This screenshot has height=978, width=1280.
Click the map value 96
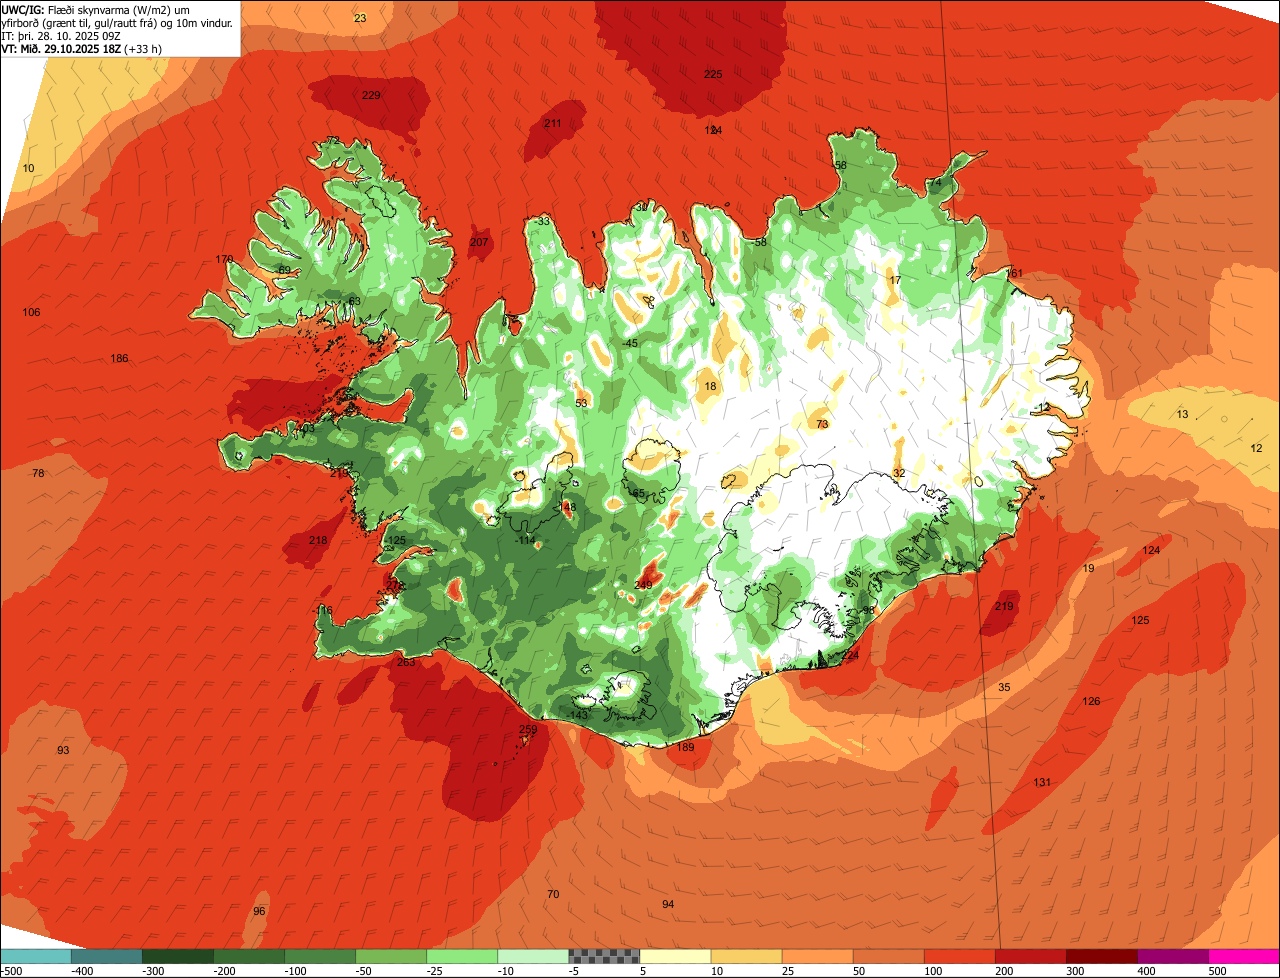pos(259,911)
